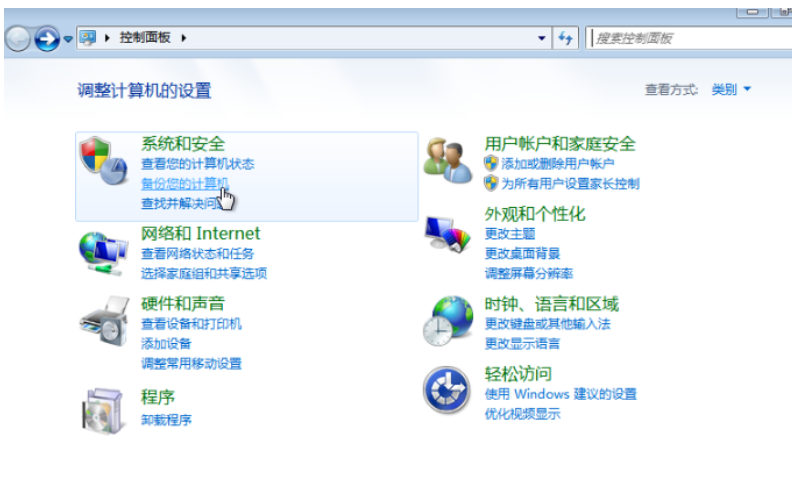Click the Appearance and Personalization monitor icon
This screenshot has height=484, width=792.
pos(447,235)
